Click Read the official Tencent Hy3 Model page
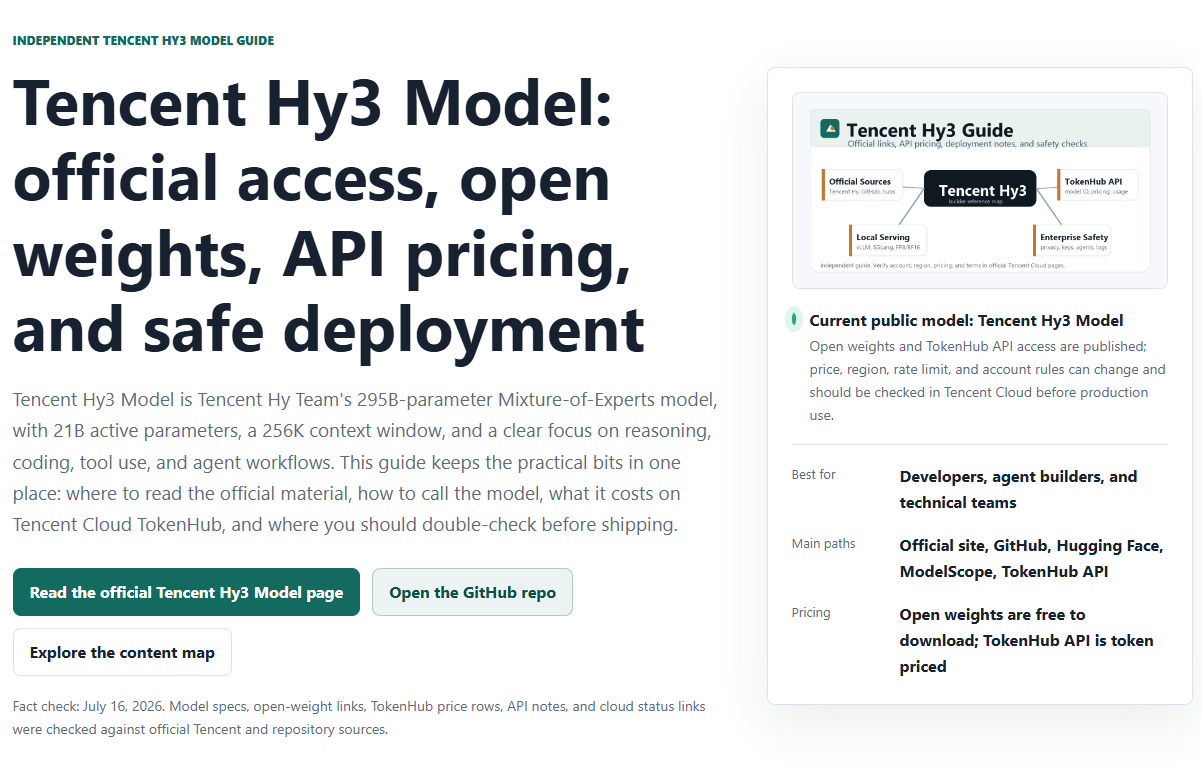 point(186,592)
